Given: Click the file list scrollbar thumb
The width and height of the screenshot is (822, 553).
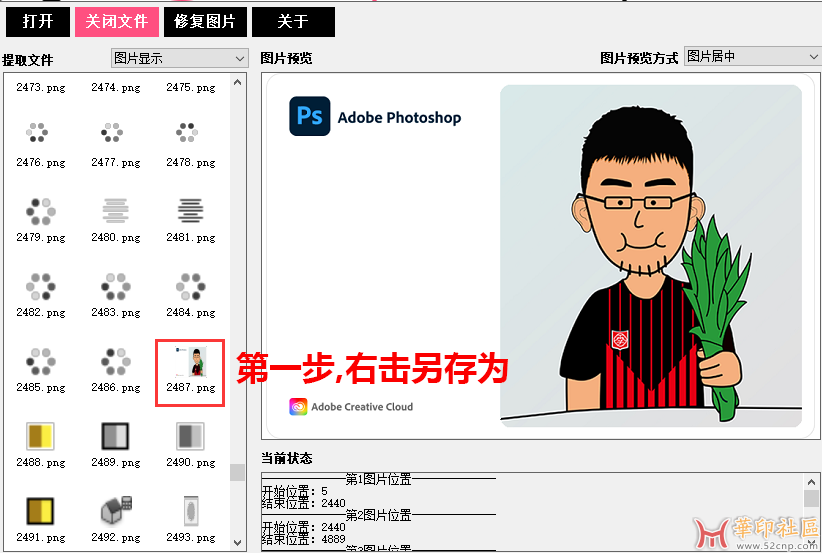Looking at the screenshot, I should click(x=237, y=472).
